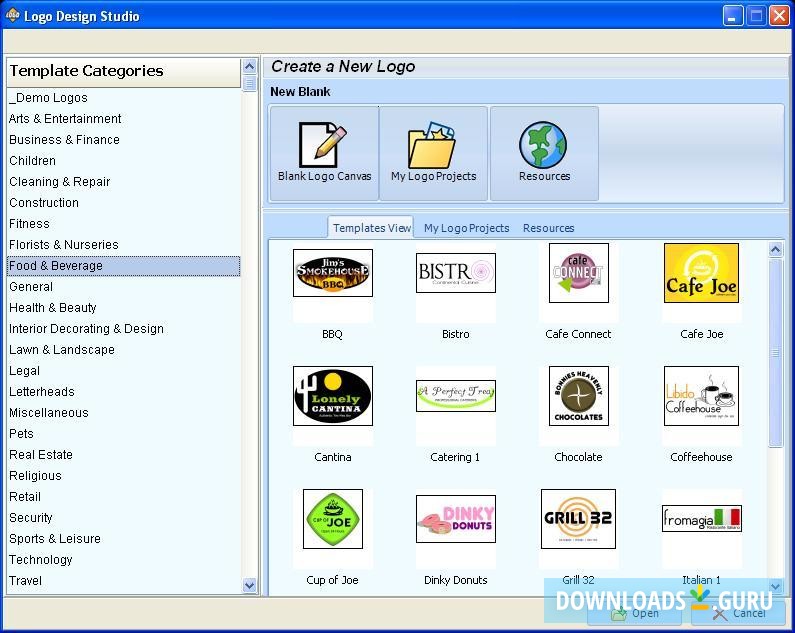
Task: Select the Cafe Connect template thumbnail
Action: click(x=579, y=273)
